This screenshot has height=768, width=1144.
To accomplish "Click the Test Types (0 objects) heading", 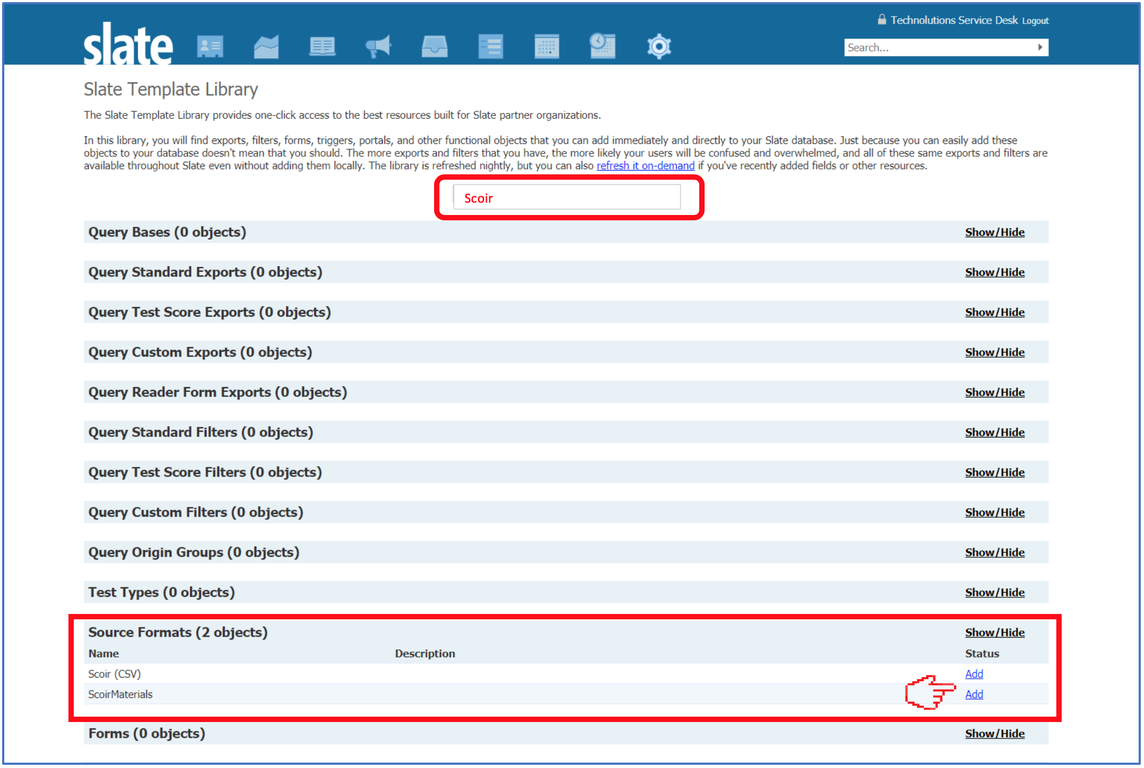I will (161, 592).
